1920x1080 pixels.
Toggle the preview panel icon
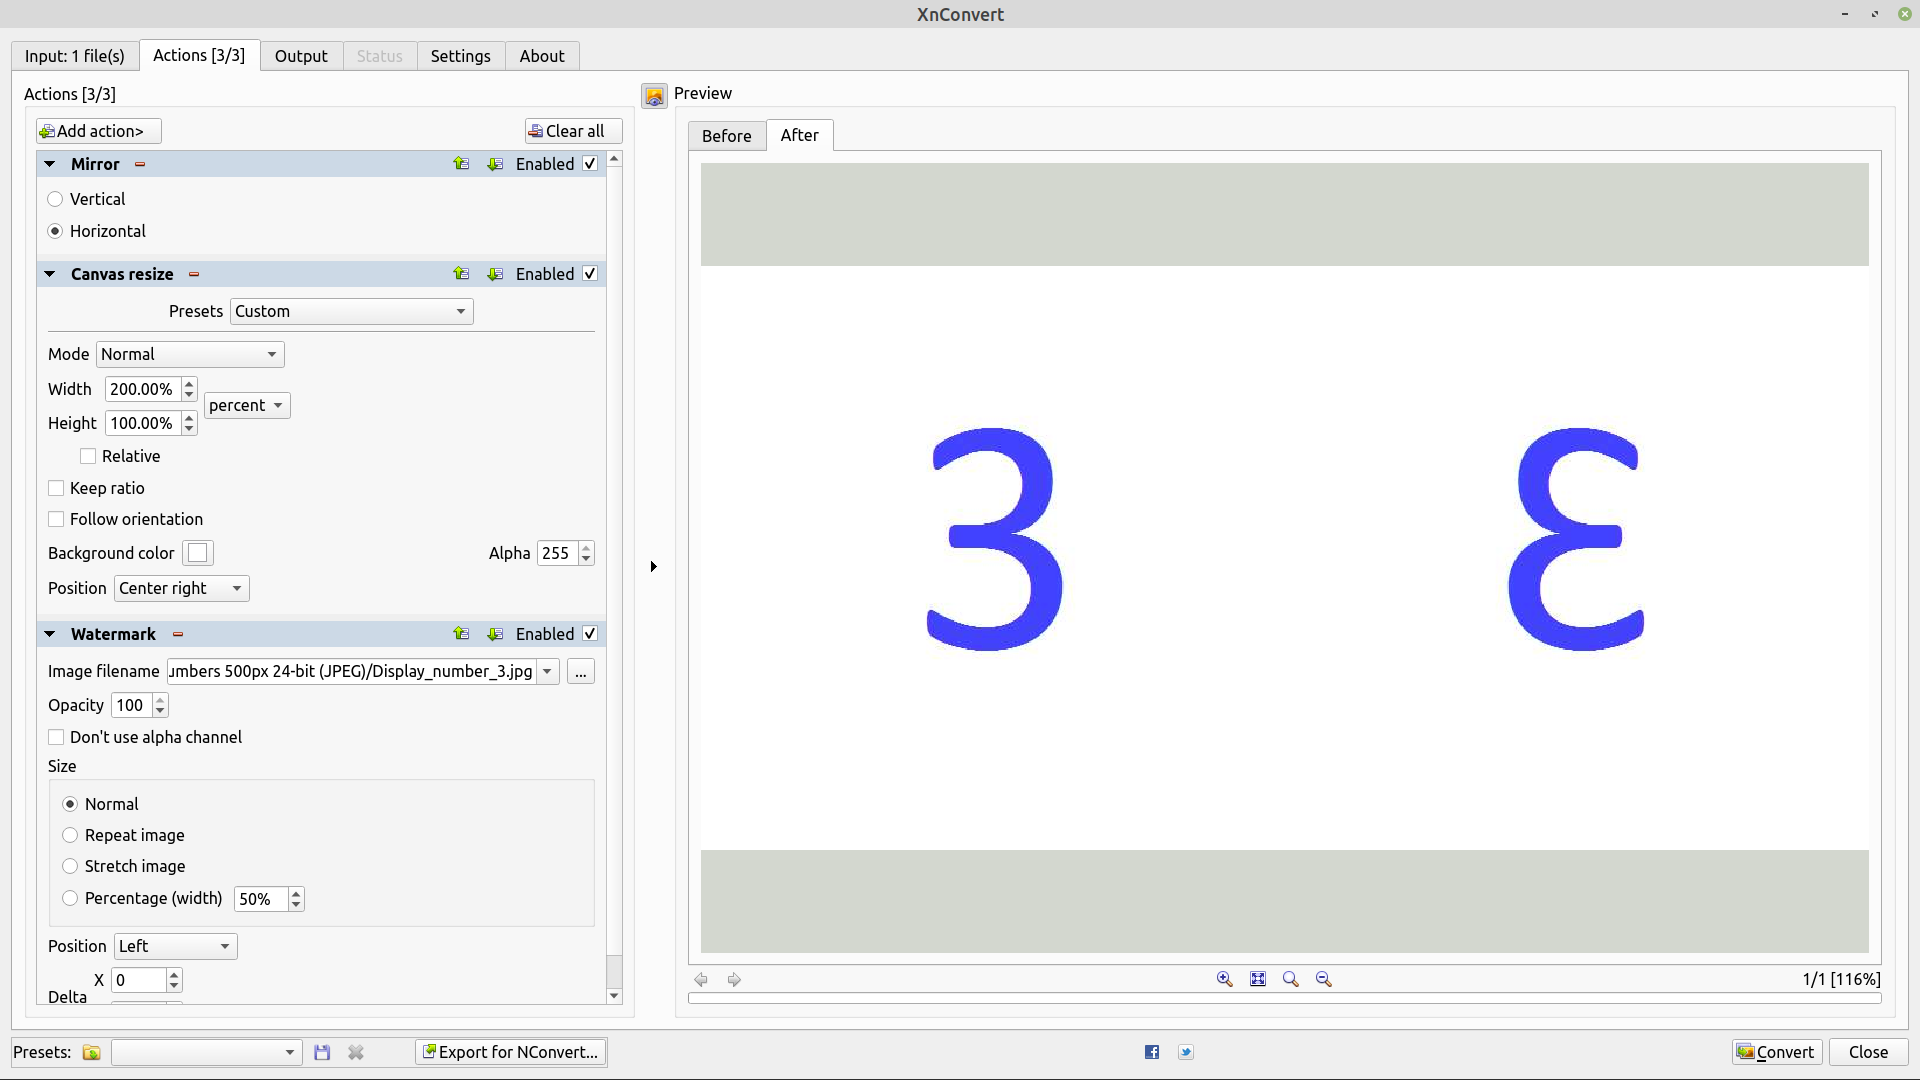pos(654,96)
